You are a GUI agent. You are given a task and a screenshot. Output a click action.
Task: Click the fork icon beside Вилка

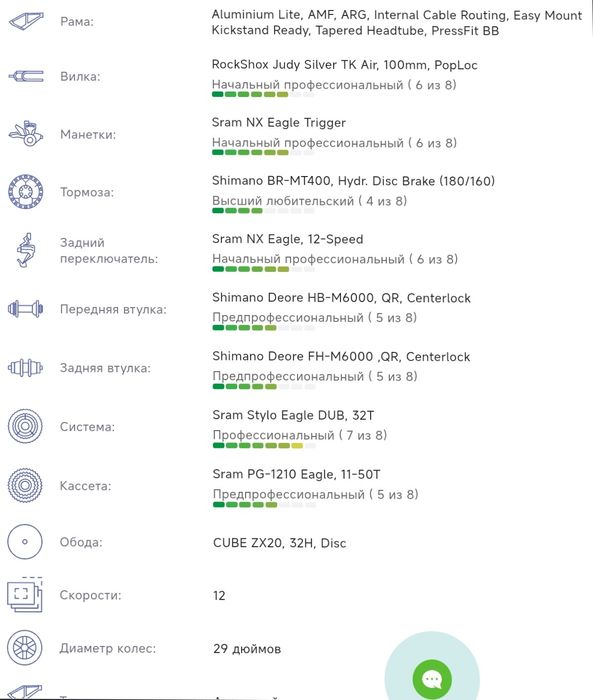(x=26, y=76)
